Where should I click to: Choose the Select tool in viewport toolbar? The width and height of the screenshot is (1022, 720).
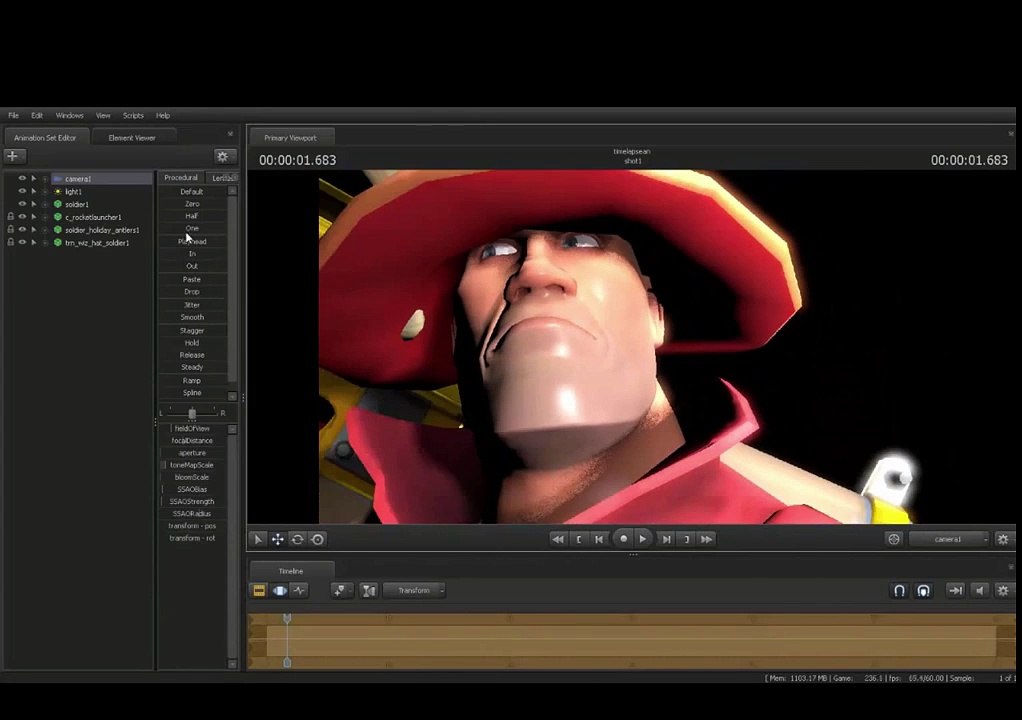(258, 540)
